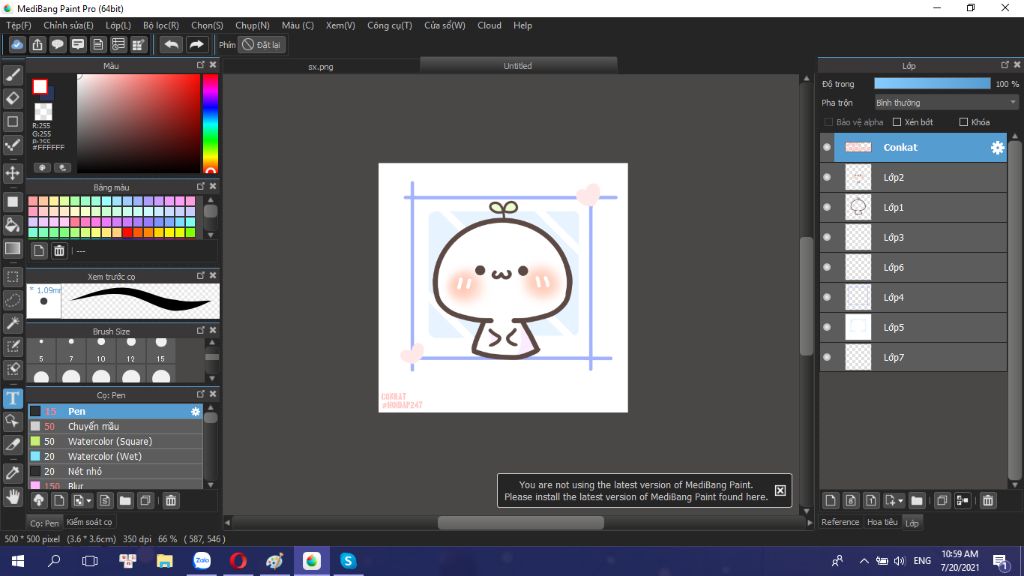Expand add-layer dropdown arrow in layer panel
The image size is (1024, 576).
click(901, 501)
